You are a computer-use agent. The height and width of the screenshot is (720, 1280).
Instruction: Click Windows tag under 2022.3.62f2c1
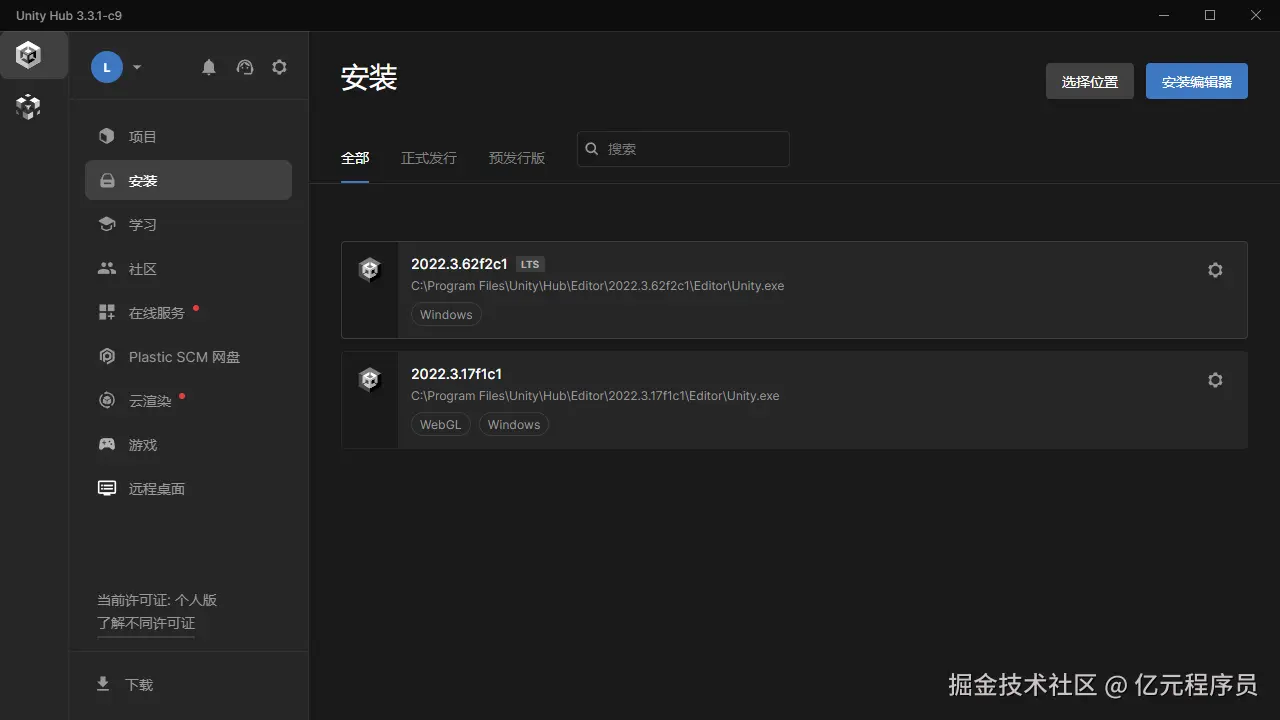[446, 315]
